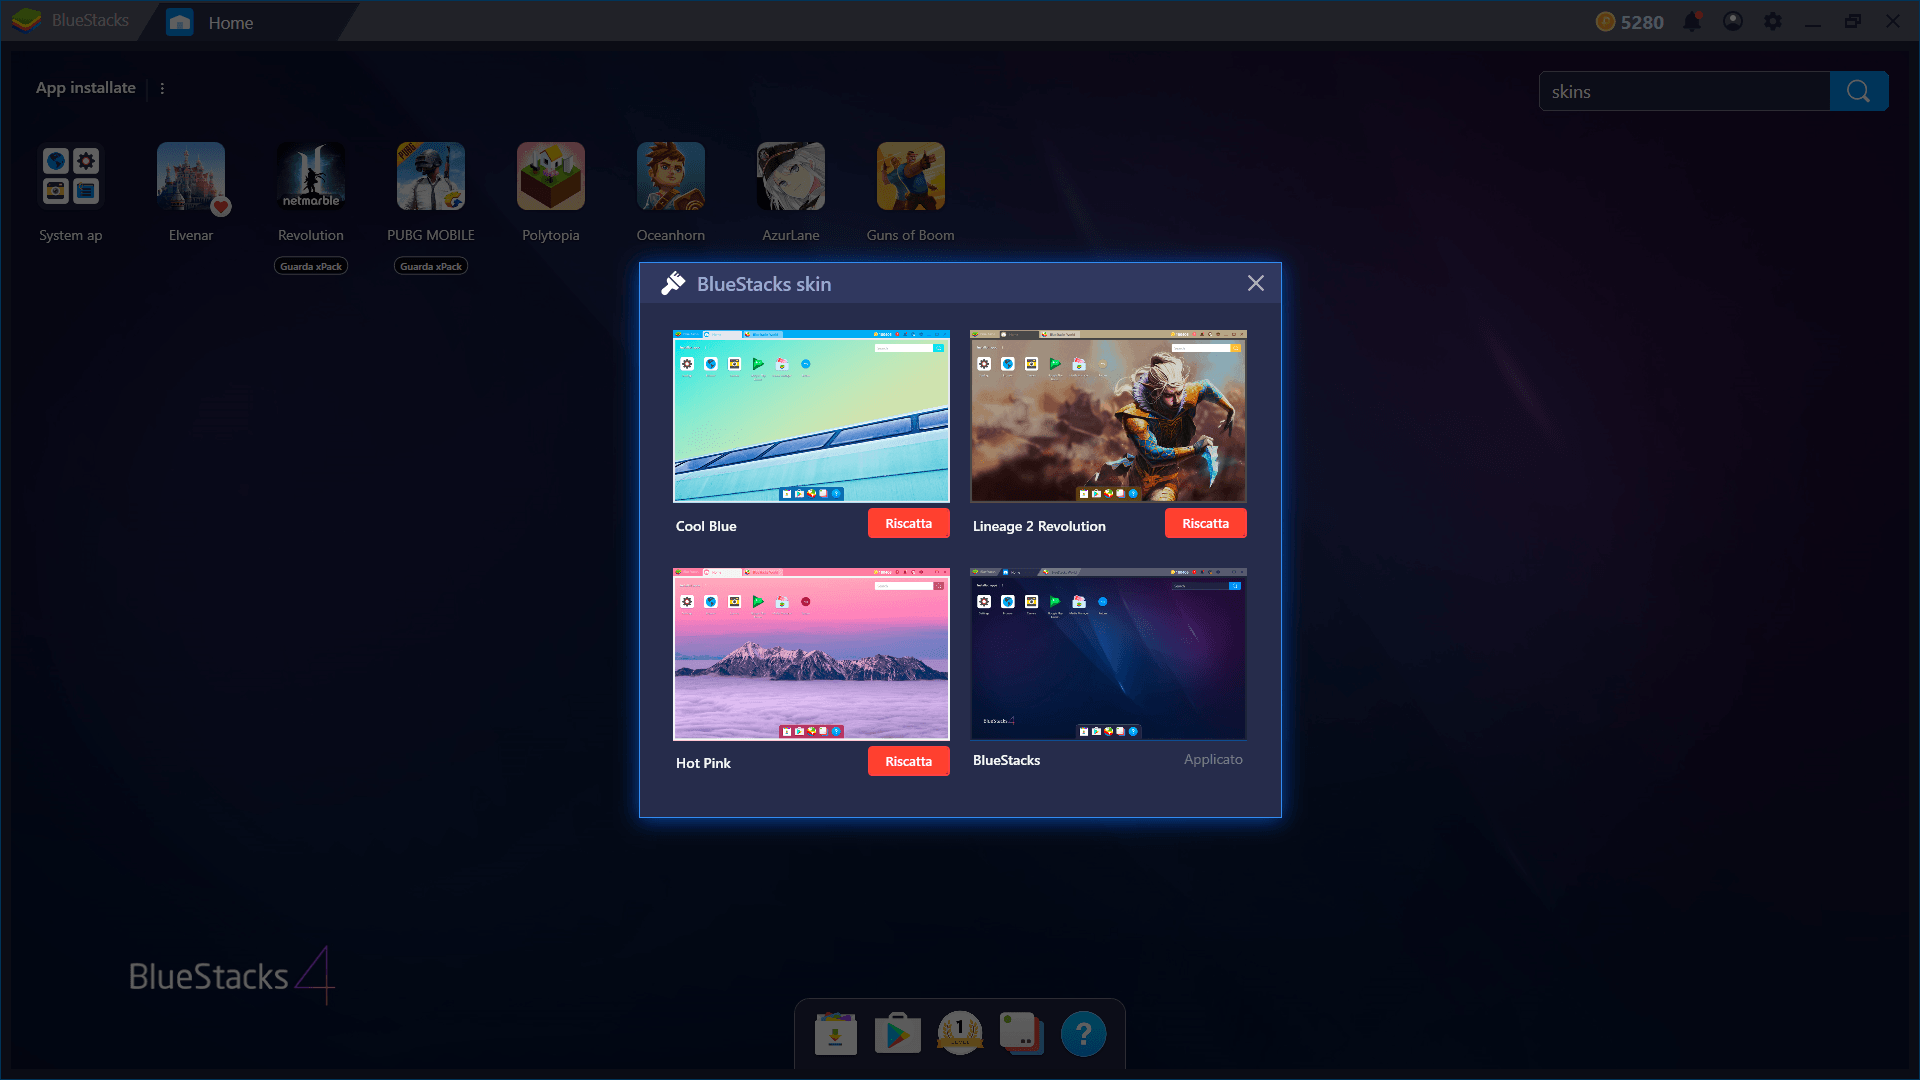1920x1080 pixels.
Task: Select the BlueStacks home icon
Action: click(x=179, y=22)
